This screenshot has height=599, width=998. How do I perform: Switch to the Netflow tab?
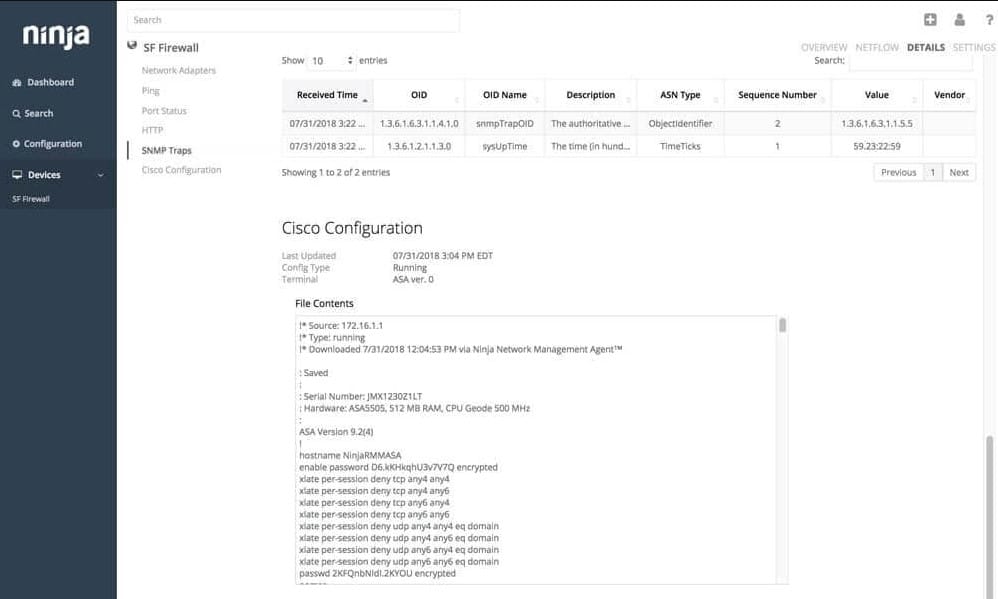pyautogui.click(x=876, y=47)
